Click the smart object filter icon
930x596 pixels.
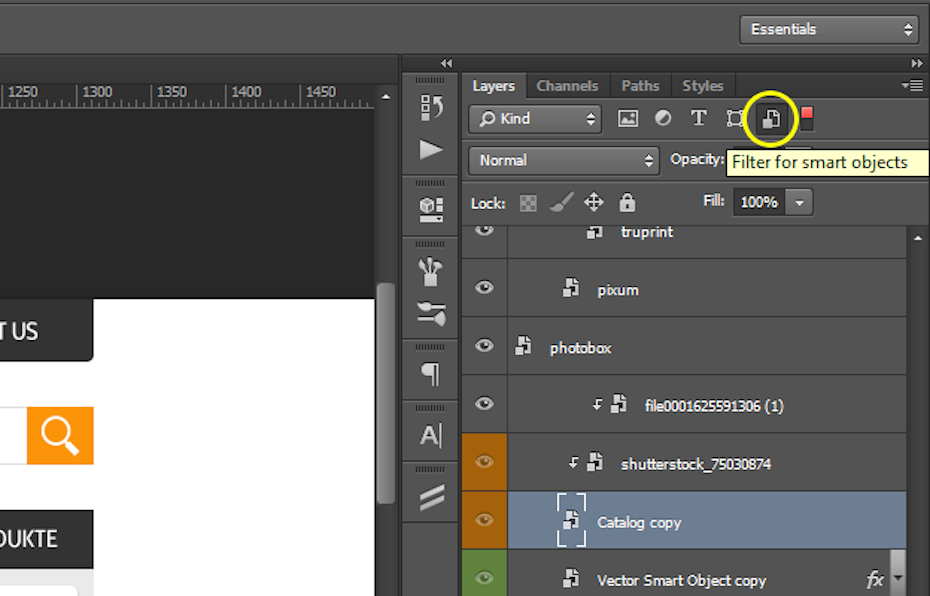pyautogui.click(x=771, y=119)
